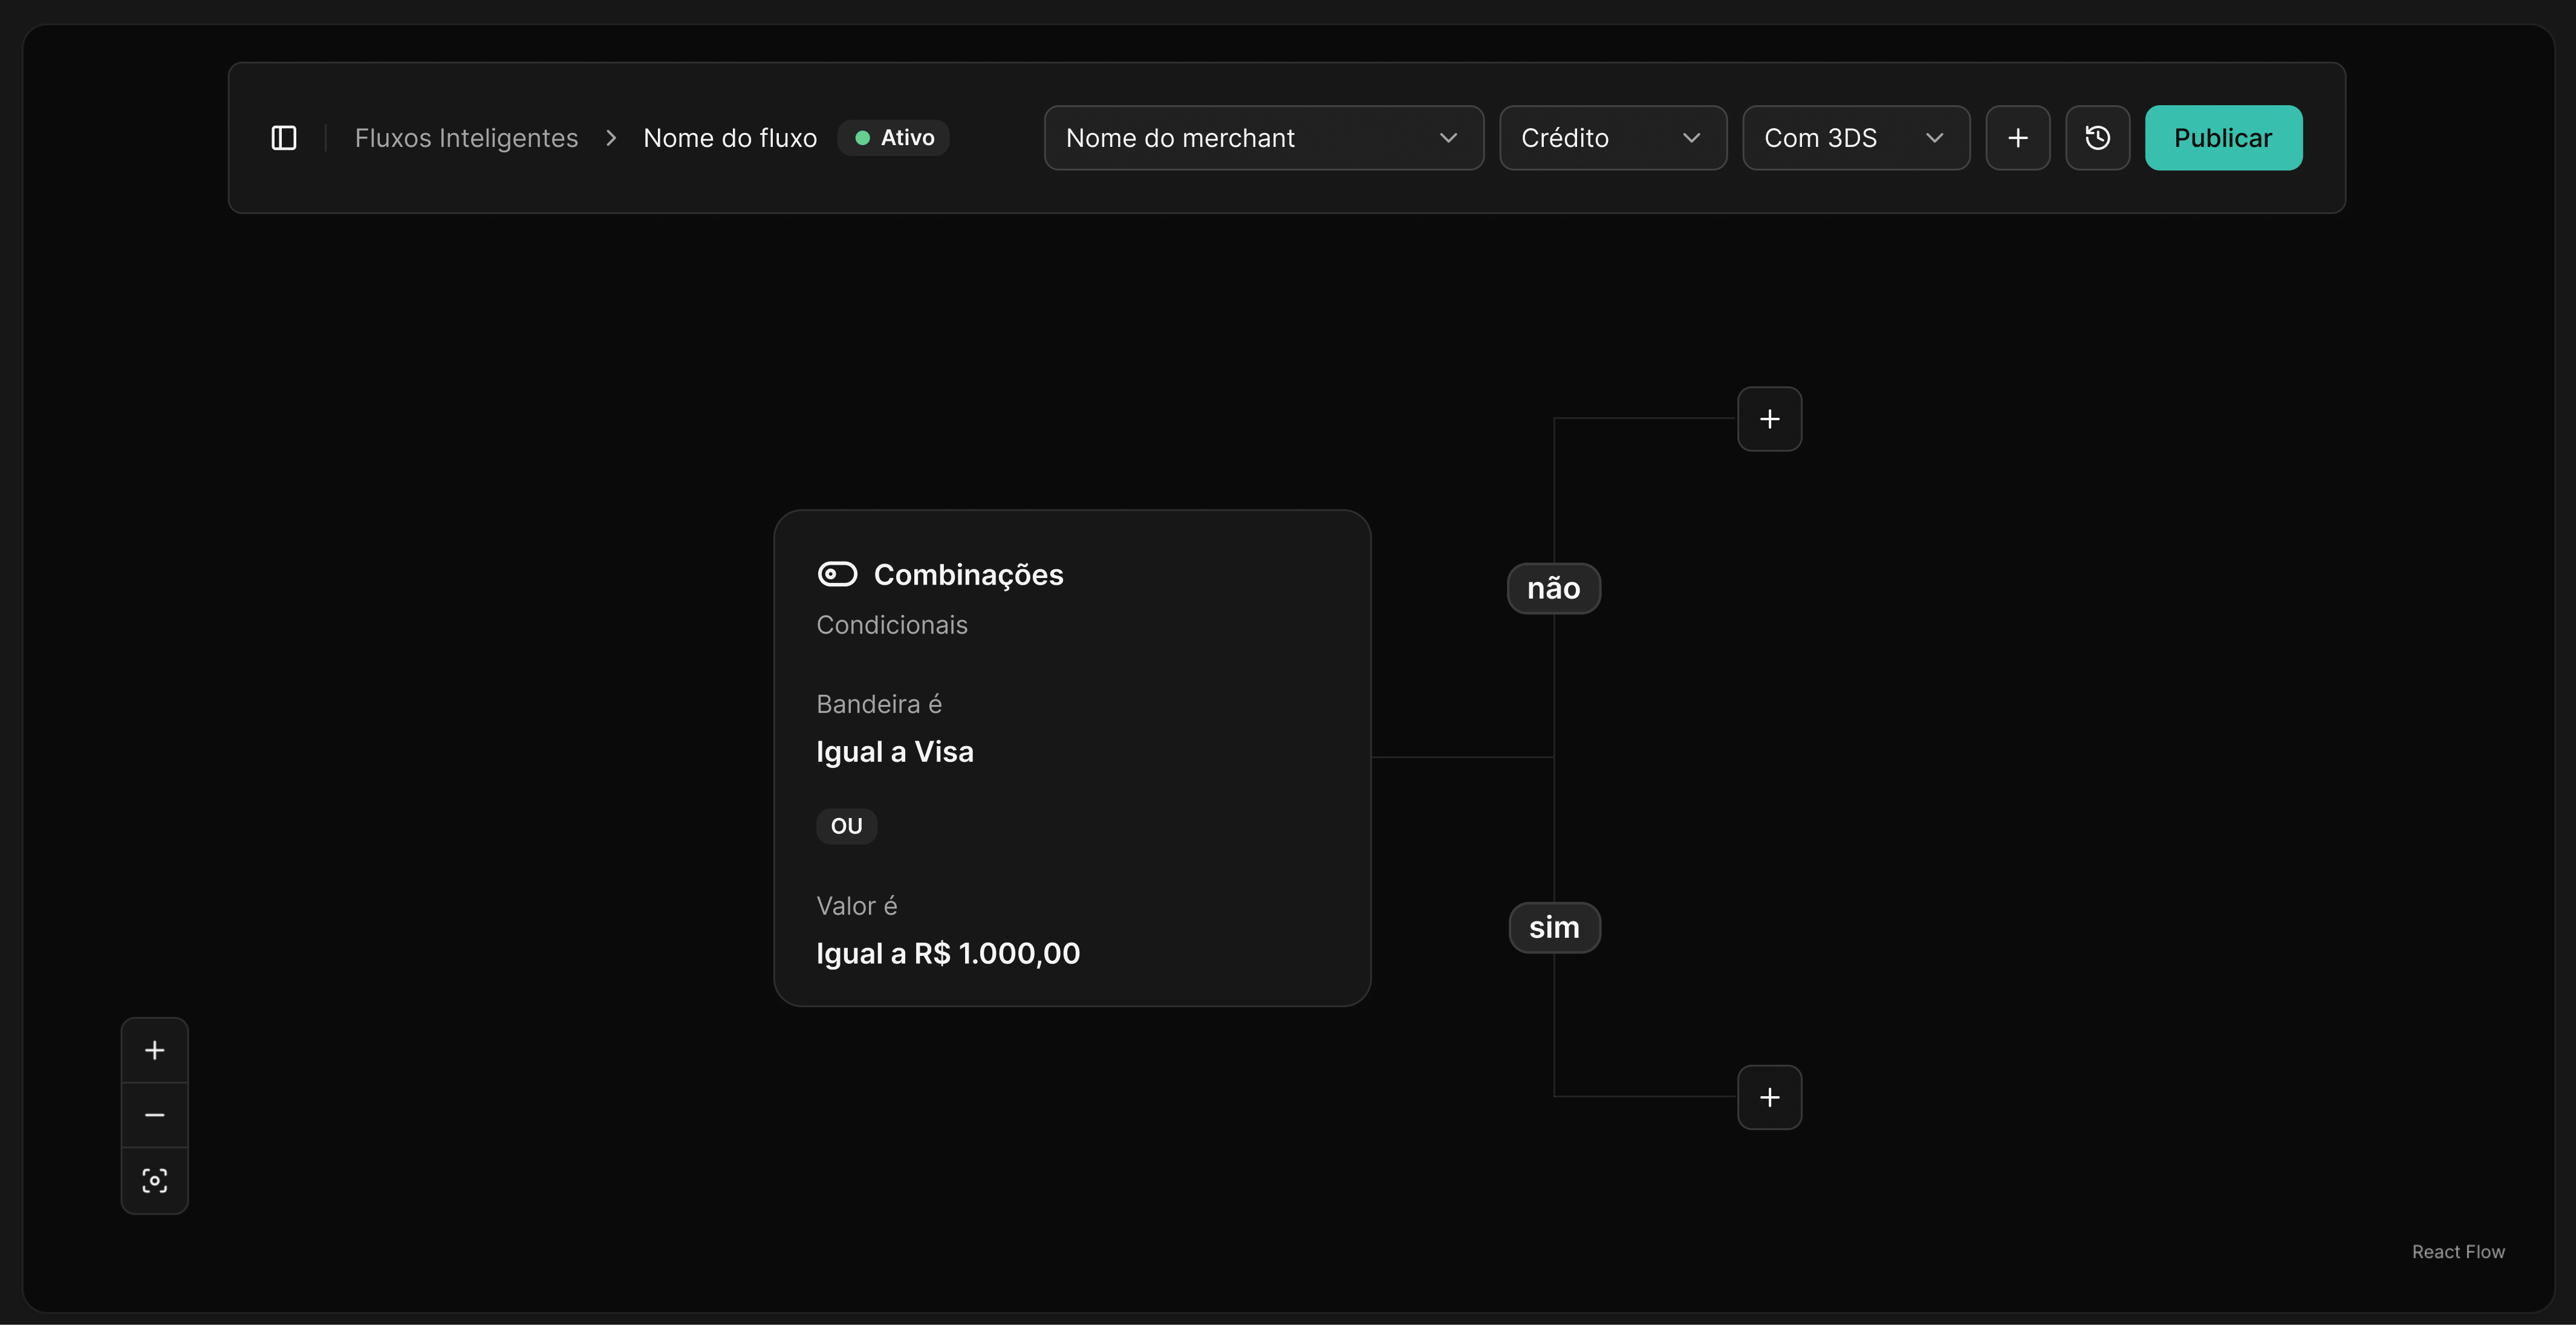The height and width of the screenshot is (1335, 2576).
Task: Click the Nome do fluxo breadcrumb
Action: pyautogui.click(x=730, y=138)
